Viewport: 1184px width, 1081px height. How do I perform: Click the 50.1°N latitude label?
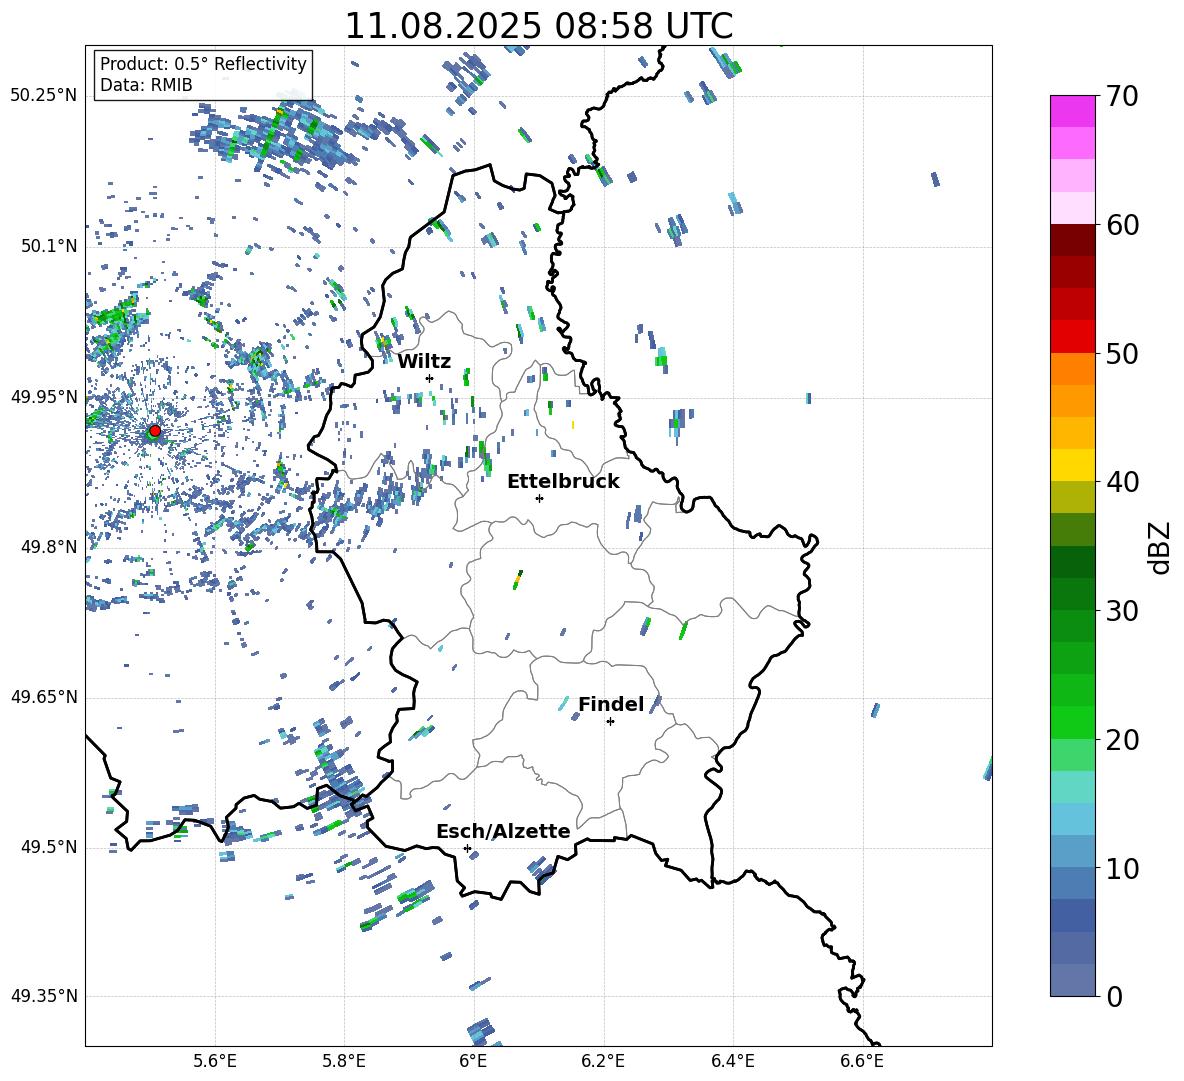50,247
